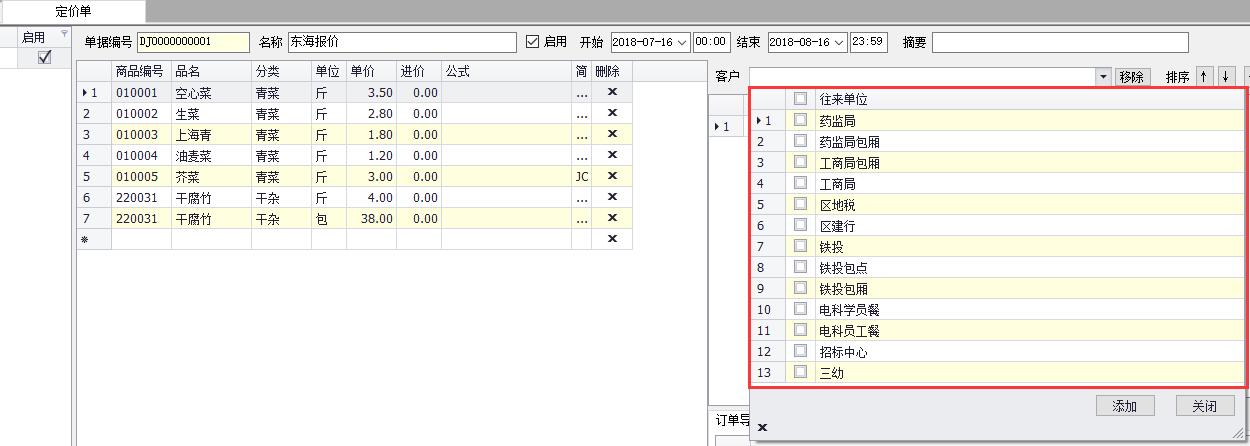This screenshot has width=1250, height=446.
Task: Select the 铁投 row text
Action: click(x=831, y=246)
